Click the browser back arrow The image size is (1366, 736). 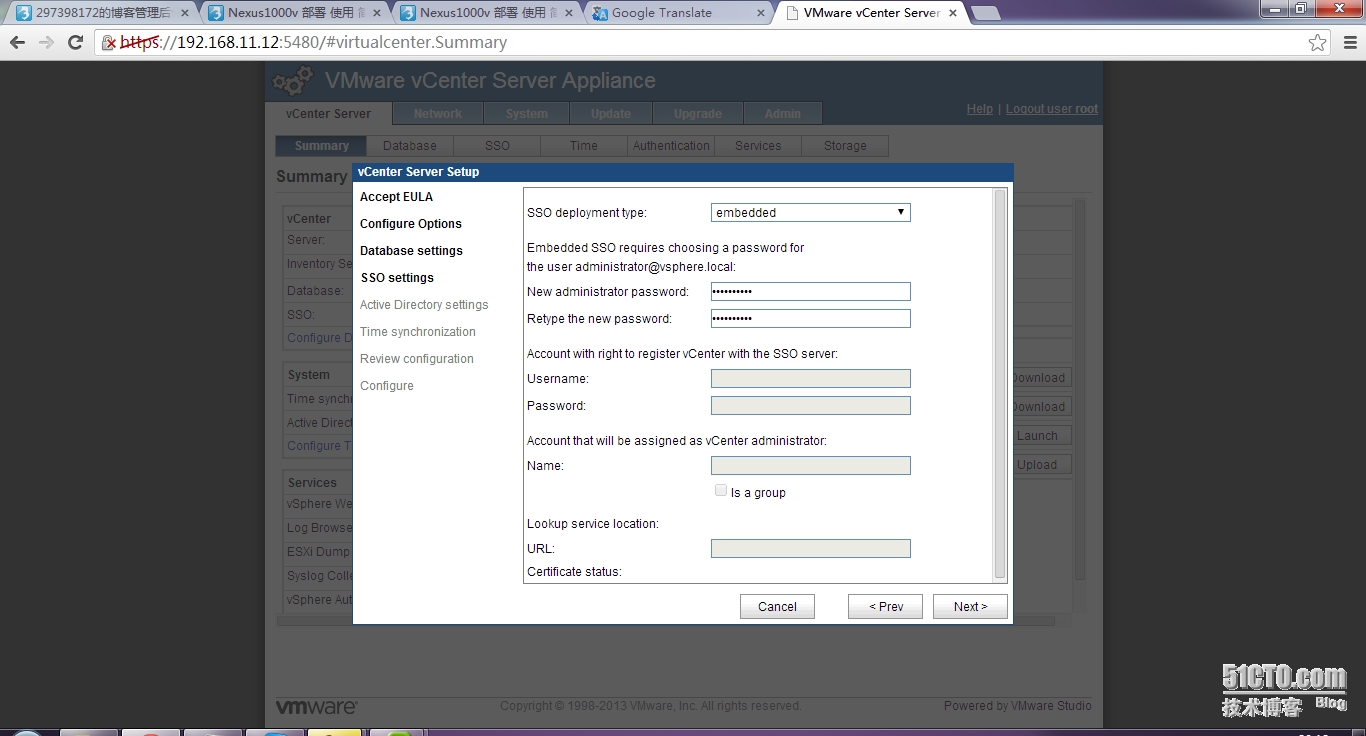pyautogui.click(x=17, y=42)
